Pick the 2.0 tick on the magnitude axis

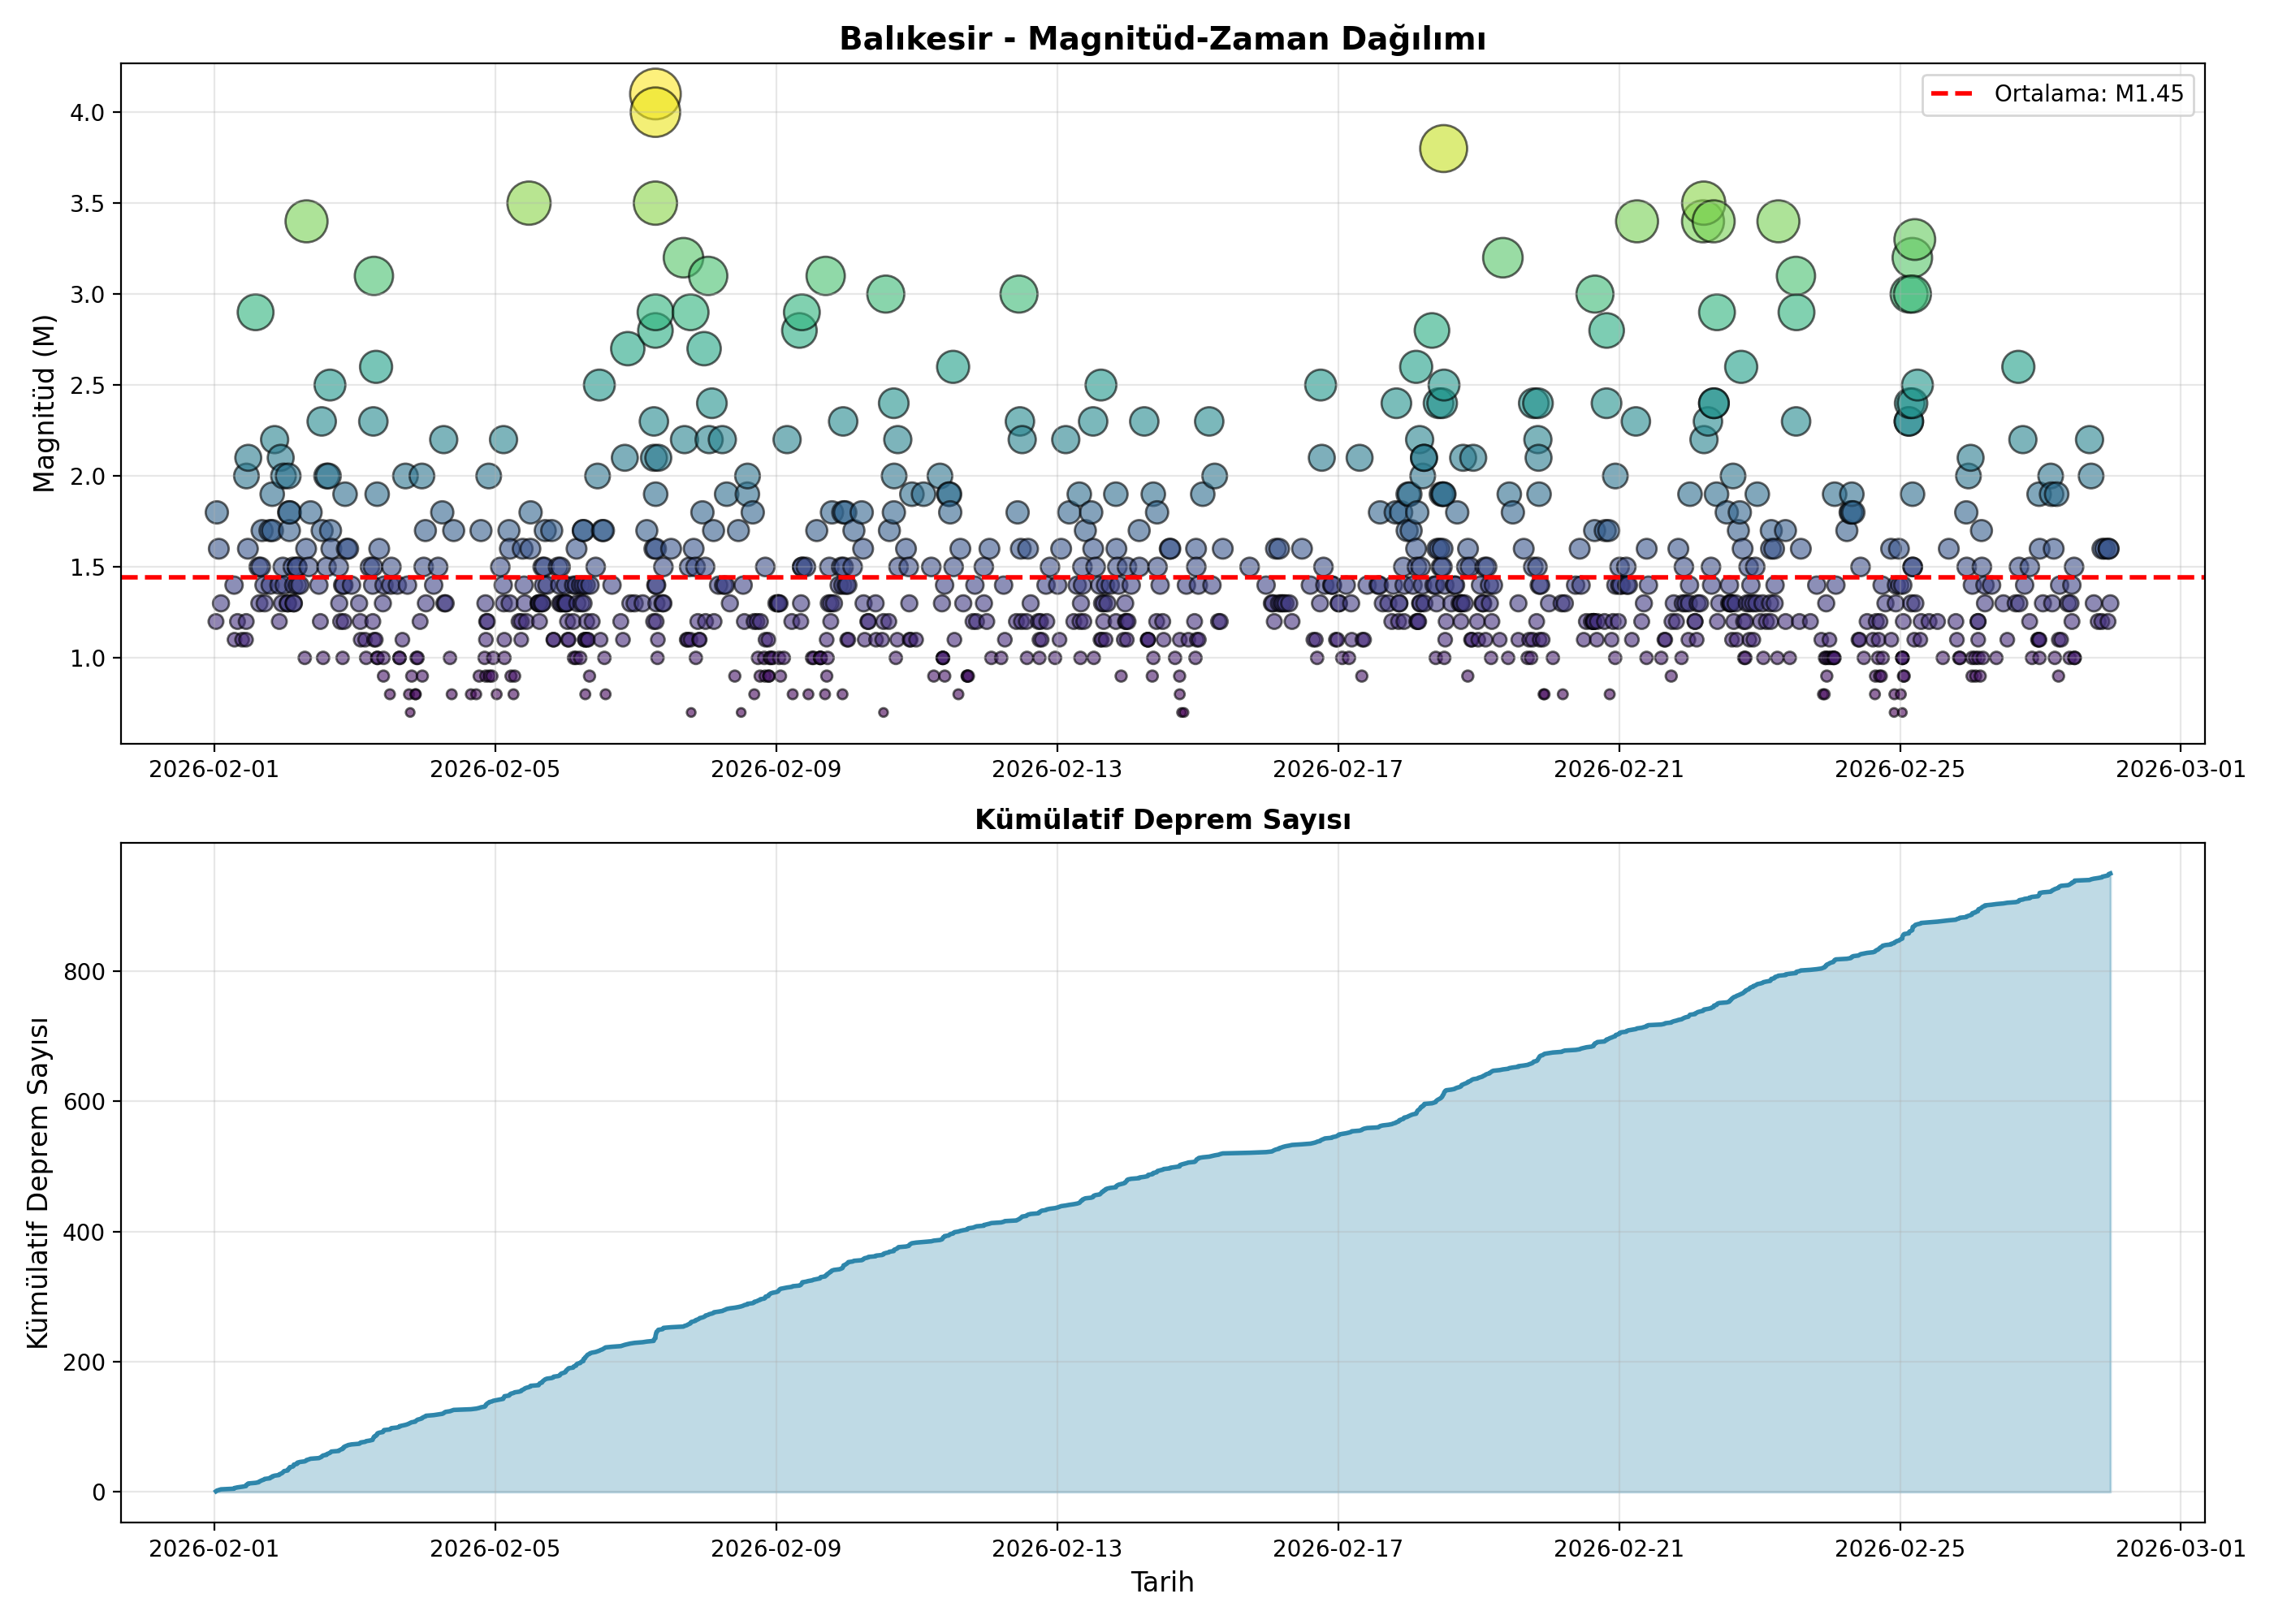pos(87,477)
